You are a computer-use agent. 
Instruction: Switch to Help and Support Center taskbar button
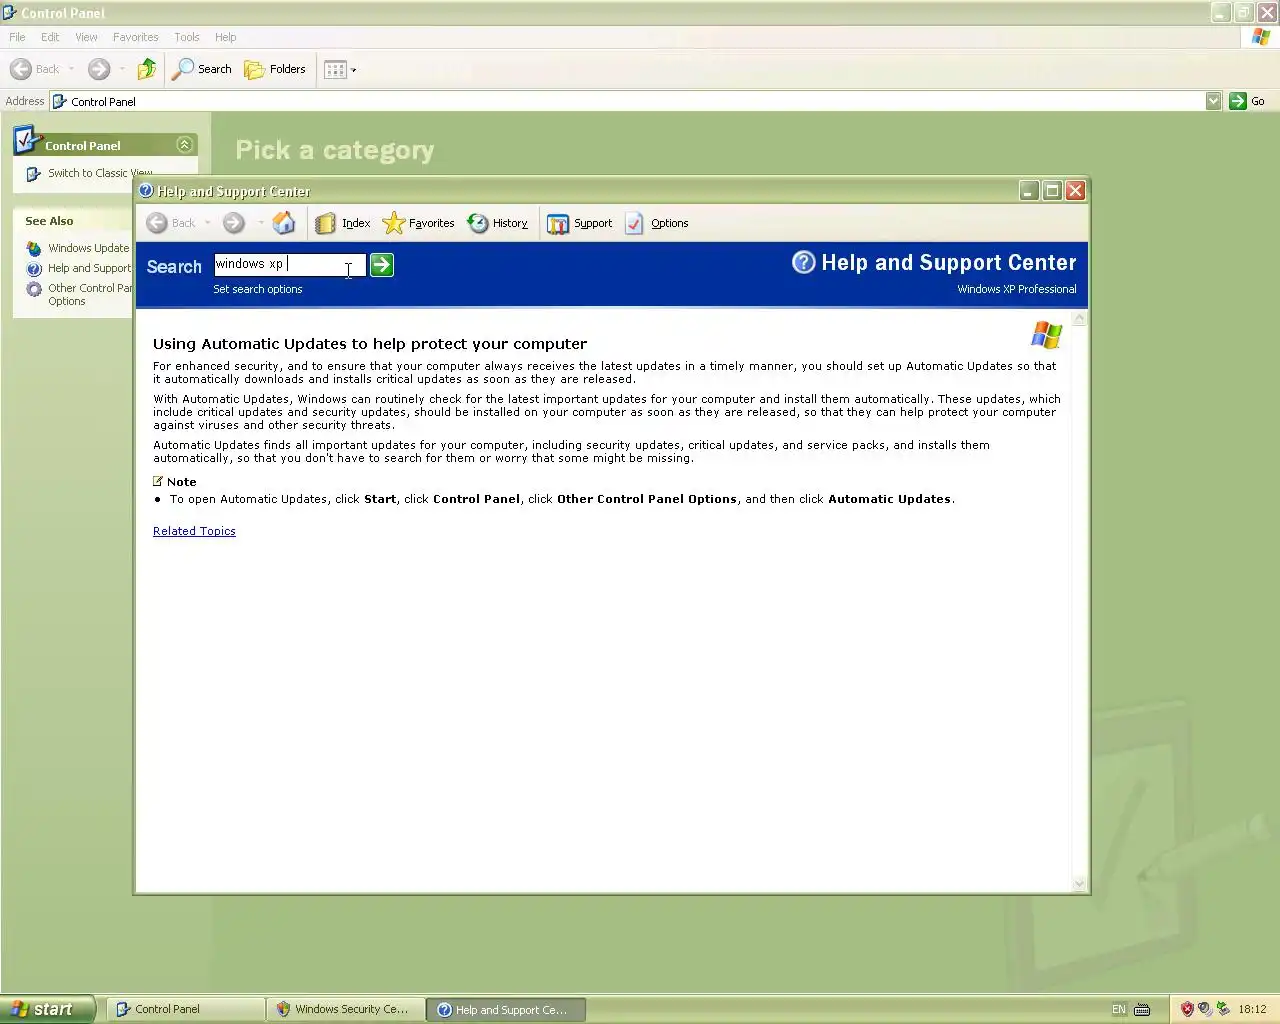click(x=506, y=1009)
